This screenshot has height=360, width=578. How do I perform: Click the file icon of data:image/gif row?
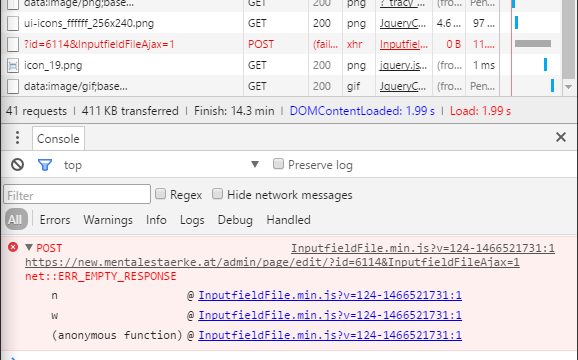(13, 87)
